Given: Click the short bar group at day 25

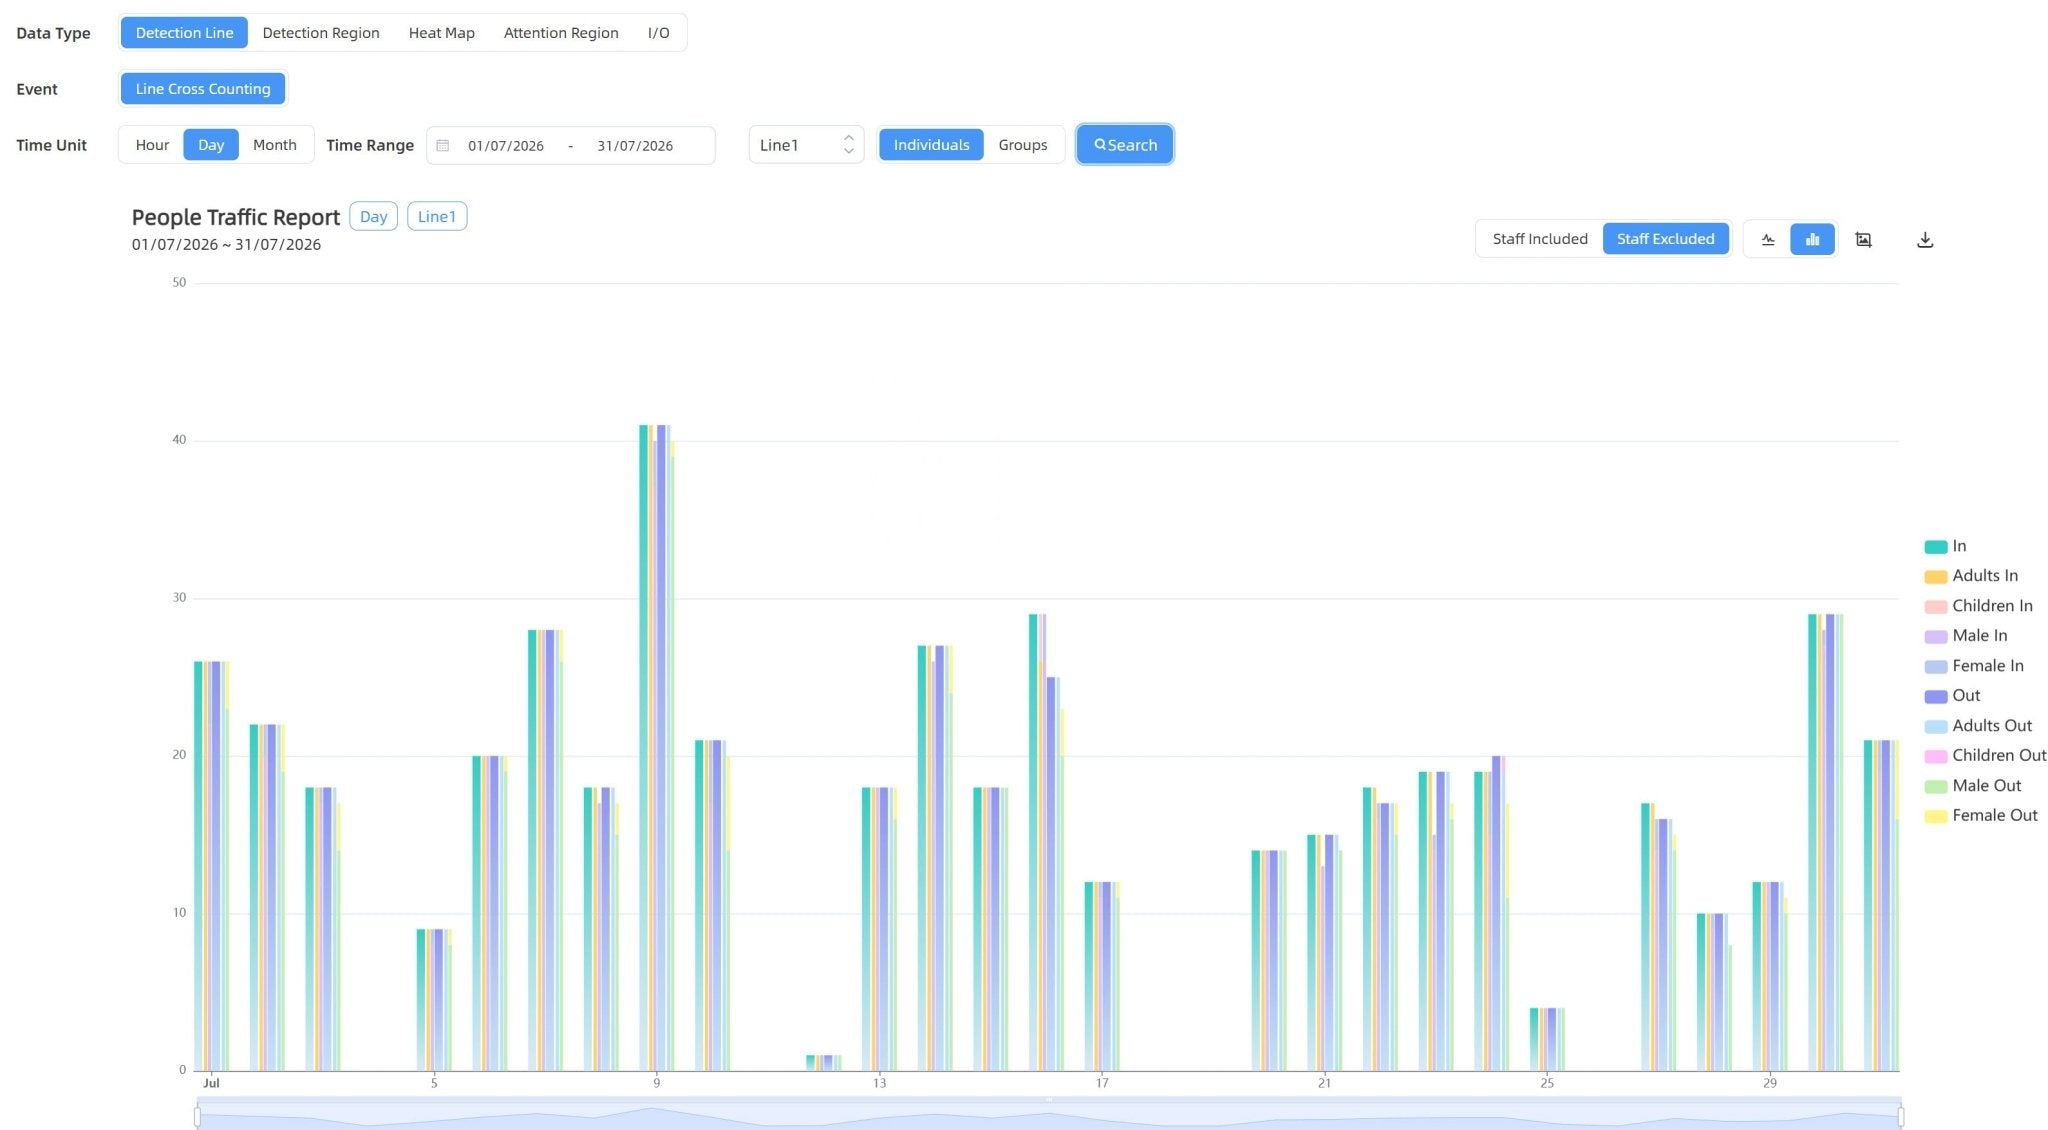Looking at the screenshot, I should tap(1547, 1039).
